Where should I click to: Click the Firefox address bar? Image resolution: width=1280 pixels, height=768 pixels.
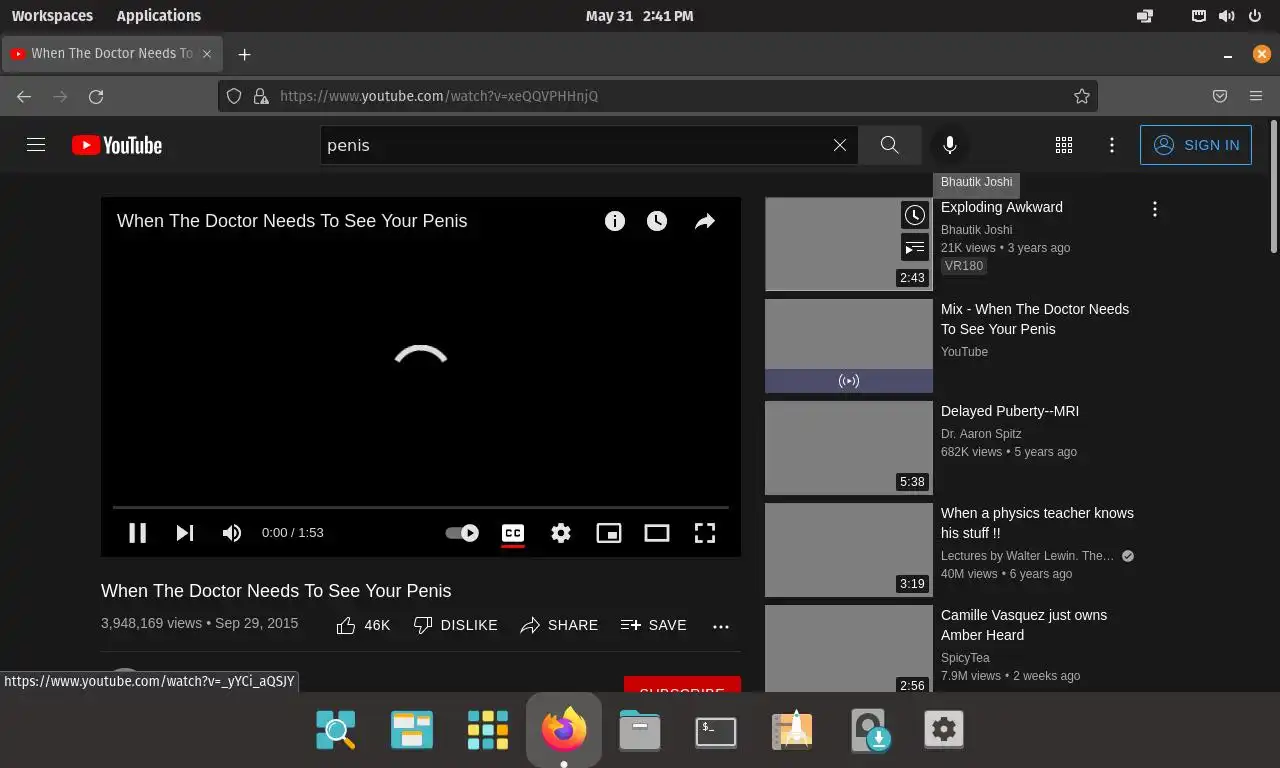coord(658,96)
